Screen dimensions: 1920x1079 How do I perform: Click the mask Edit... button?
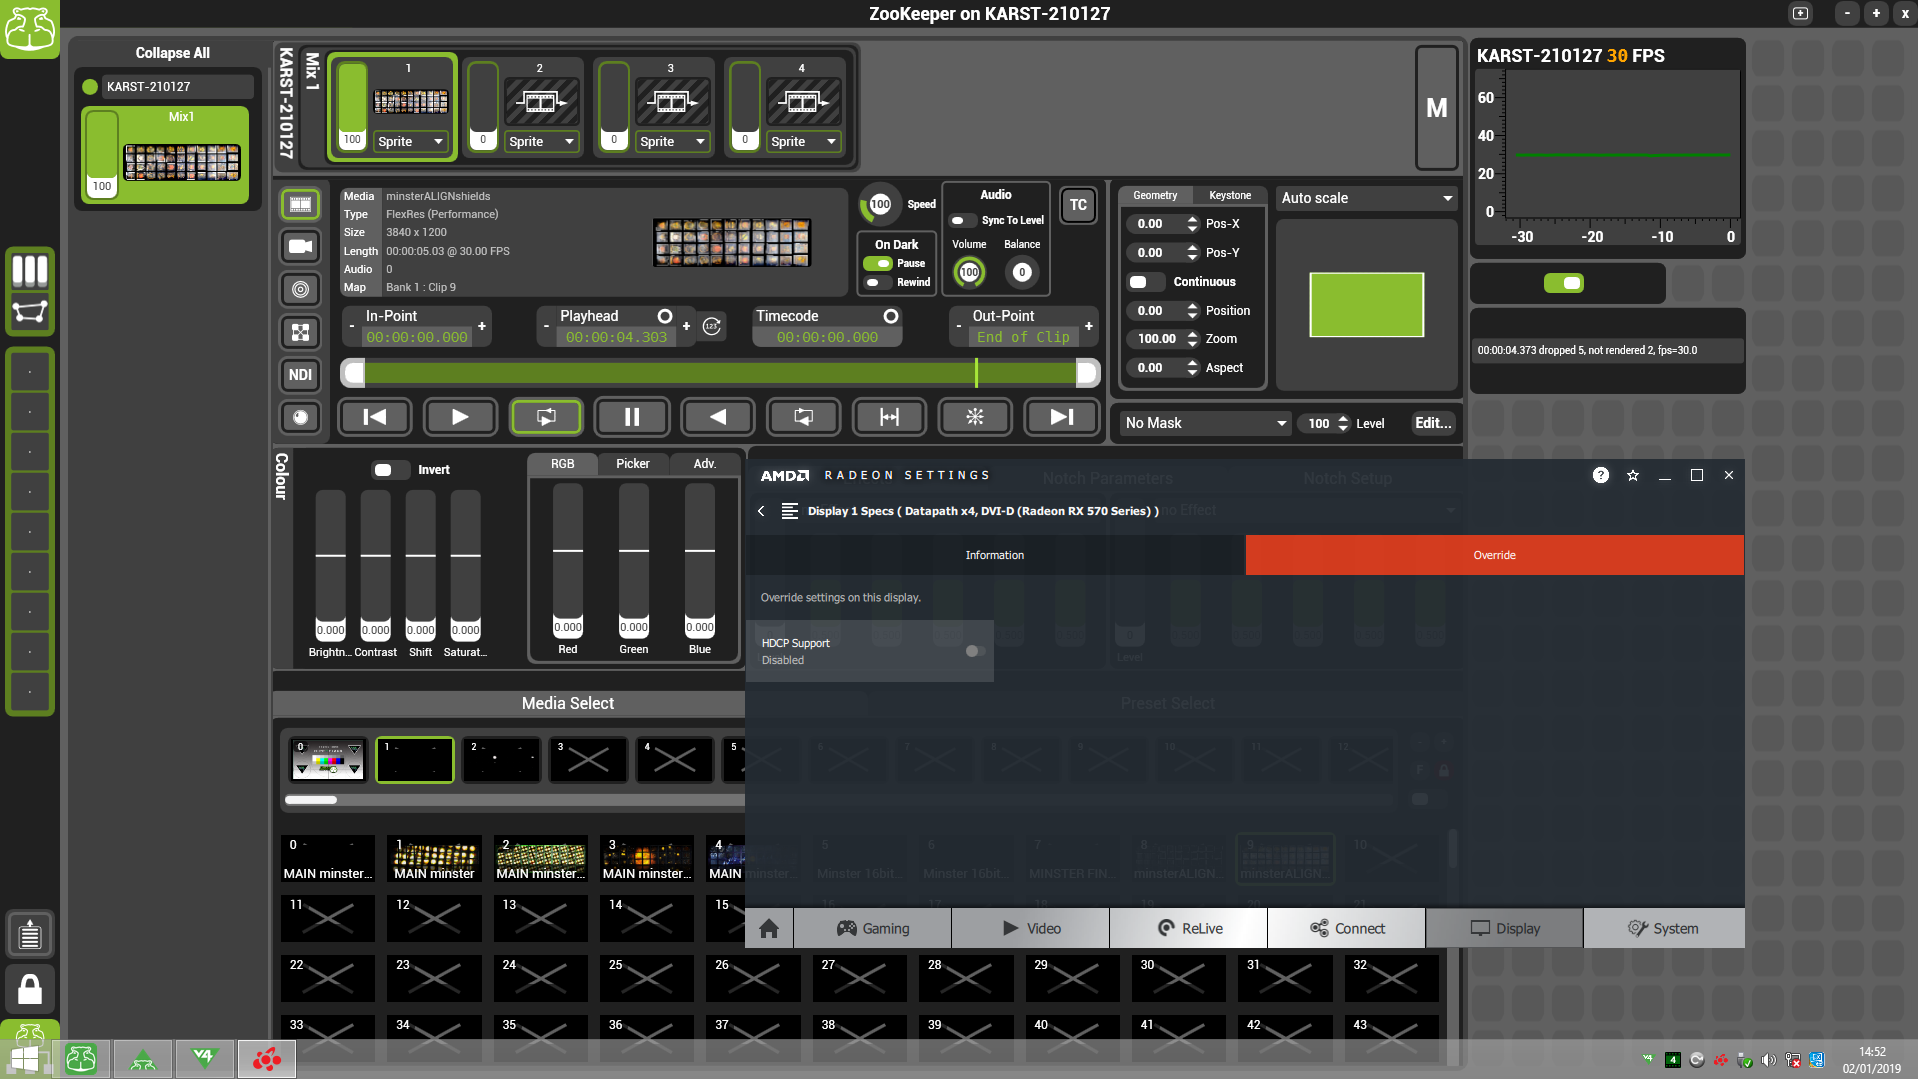click(1433, 423)
